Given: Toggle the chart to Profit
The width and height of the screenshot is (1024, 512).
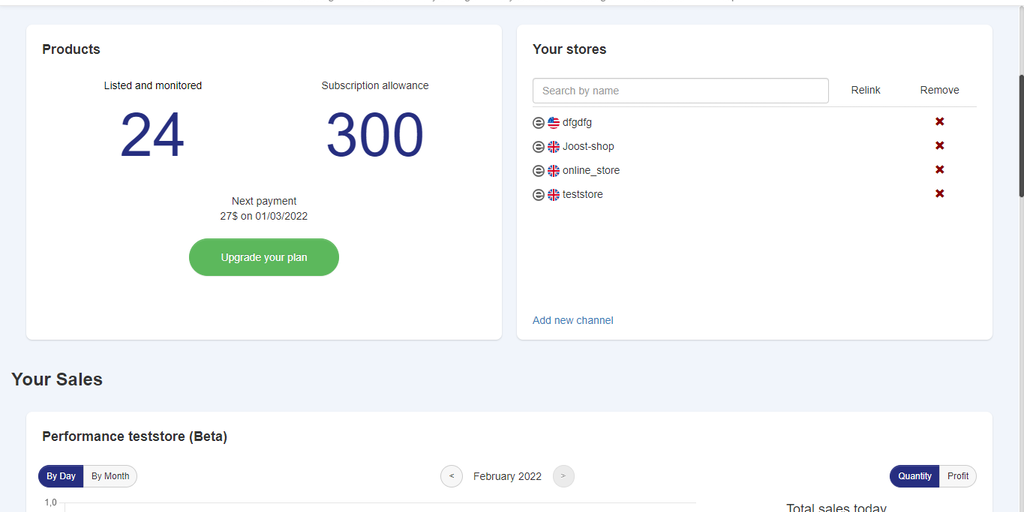Looking at the screenshot, I should coord(958,476).
